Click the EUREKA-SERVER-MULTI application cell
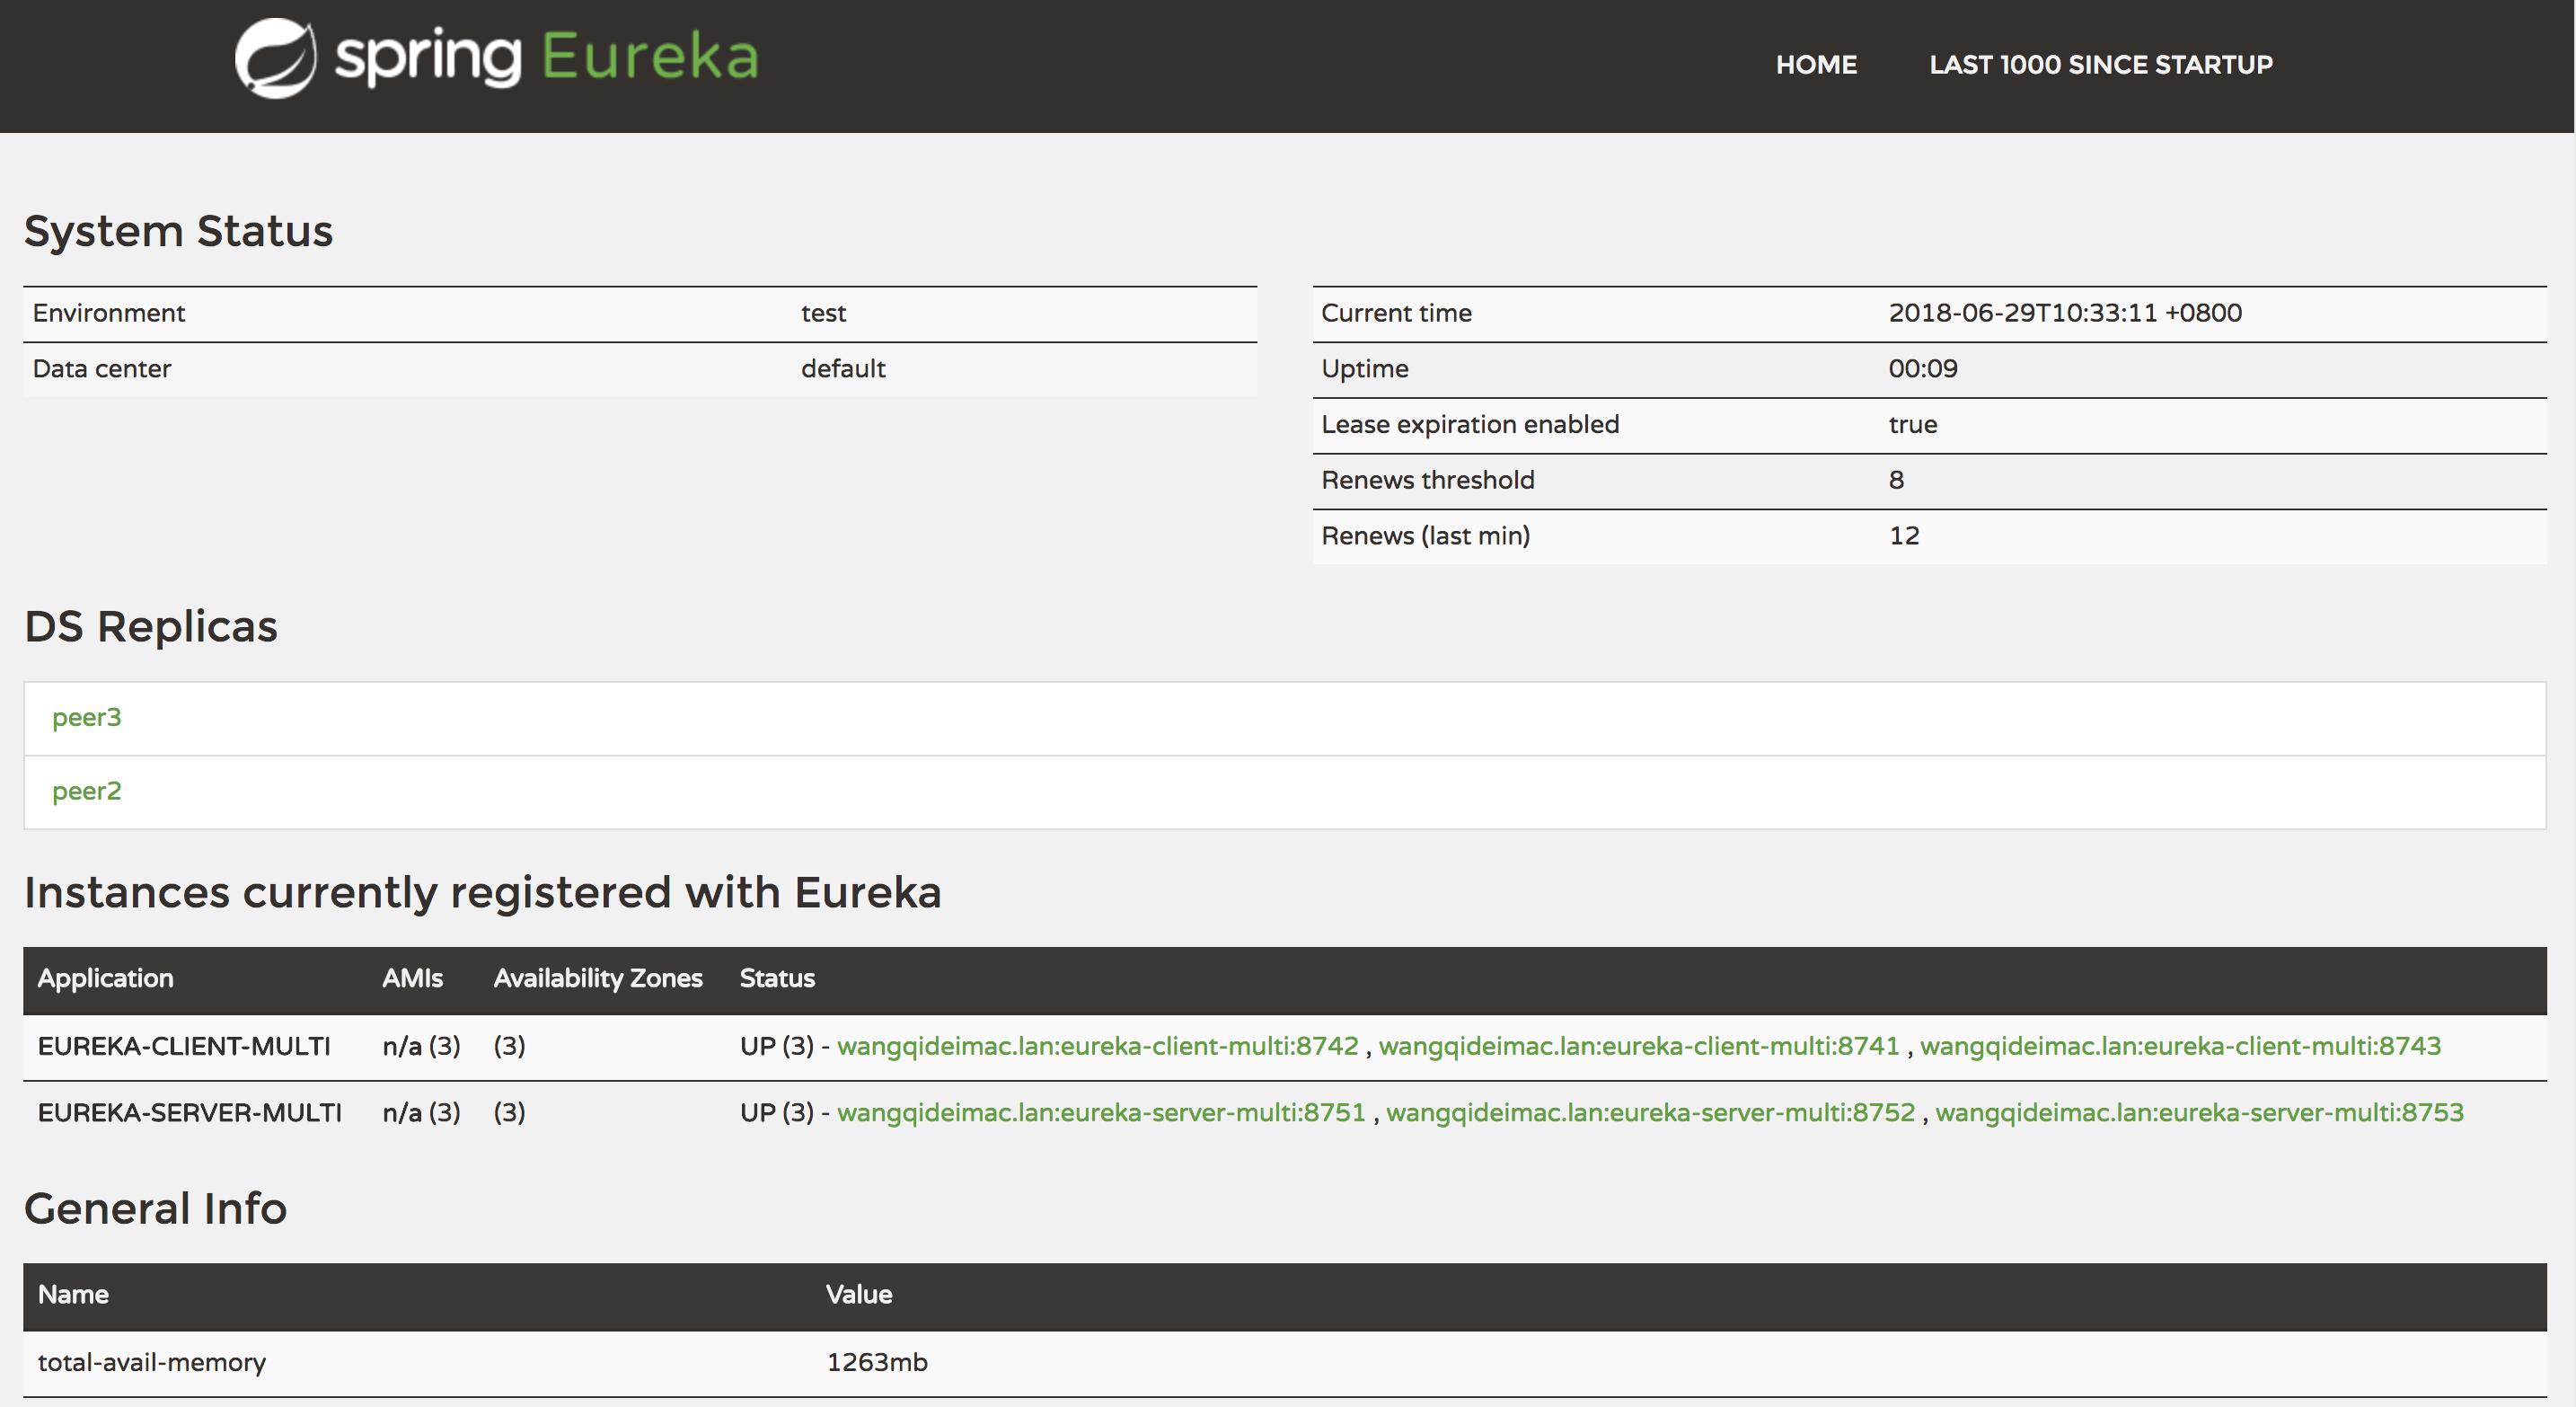The height and width of the screenshot is (1407, 2576). 189,1113
